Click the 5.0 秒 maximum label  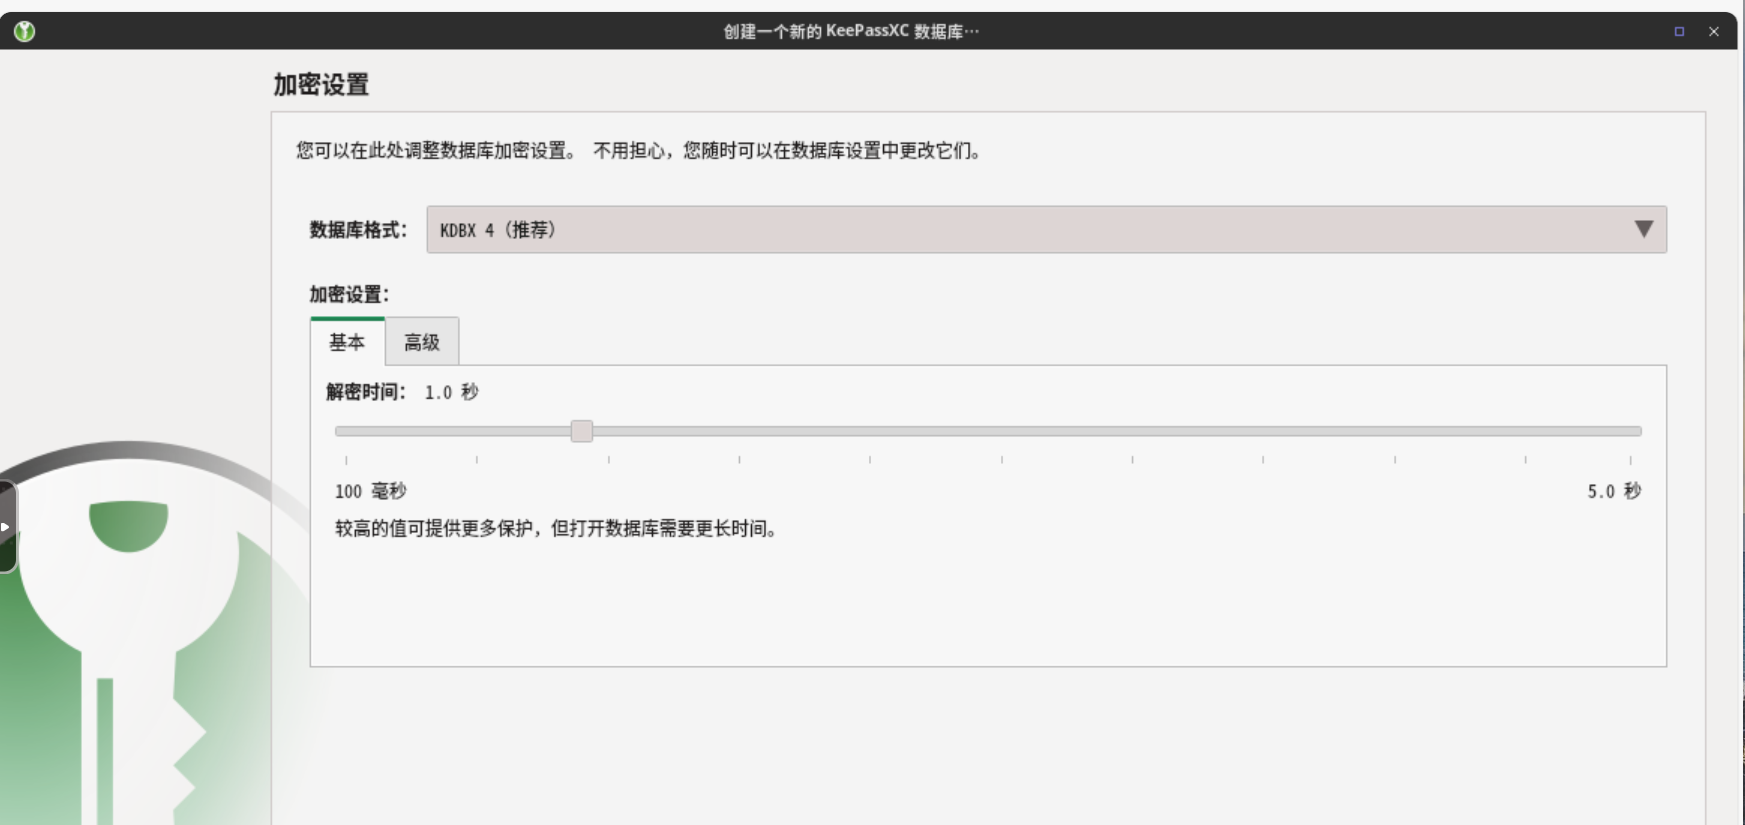(x=1614, y=491)
